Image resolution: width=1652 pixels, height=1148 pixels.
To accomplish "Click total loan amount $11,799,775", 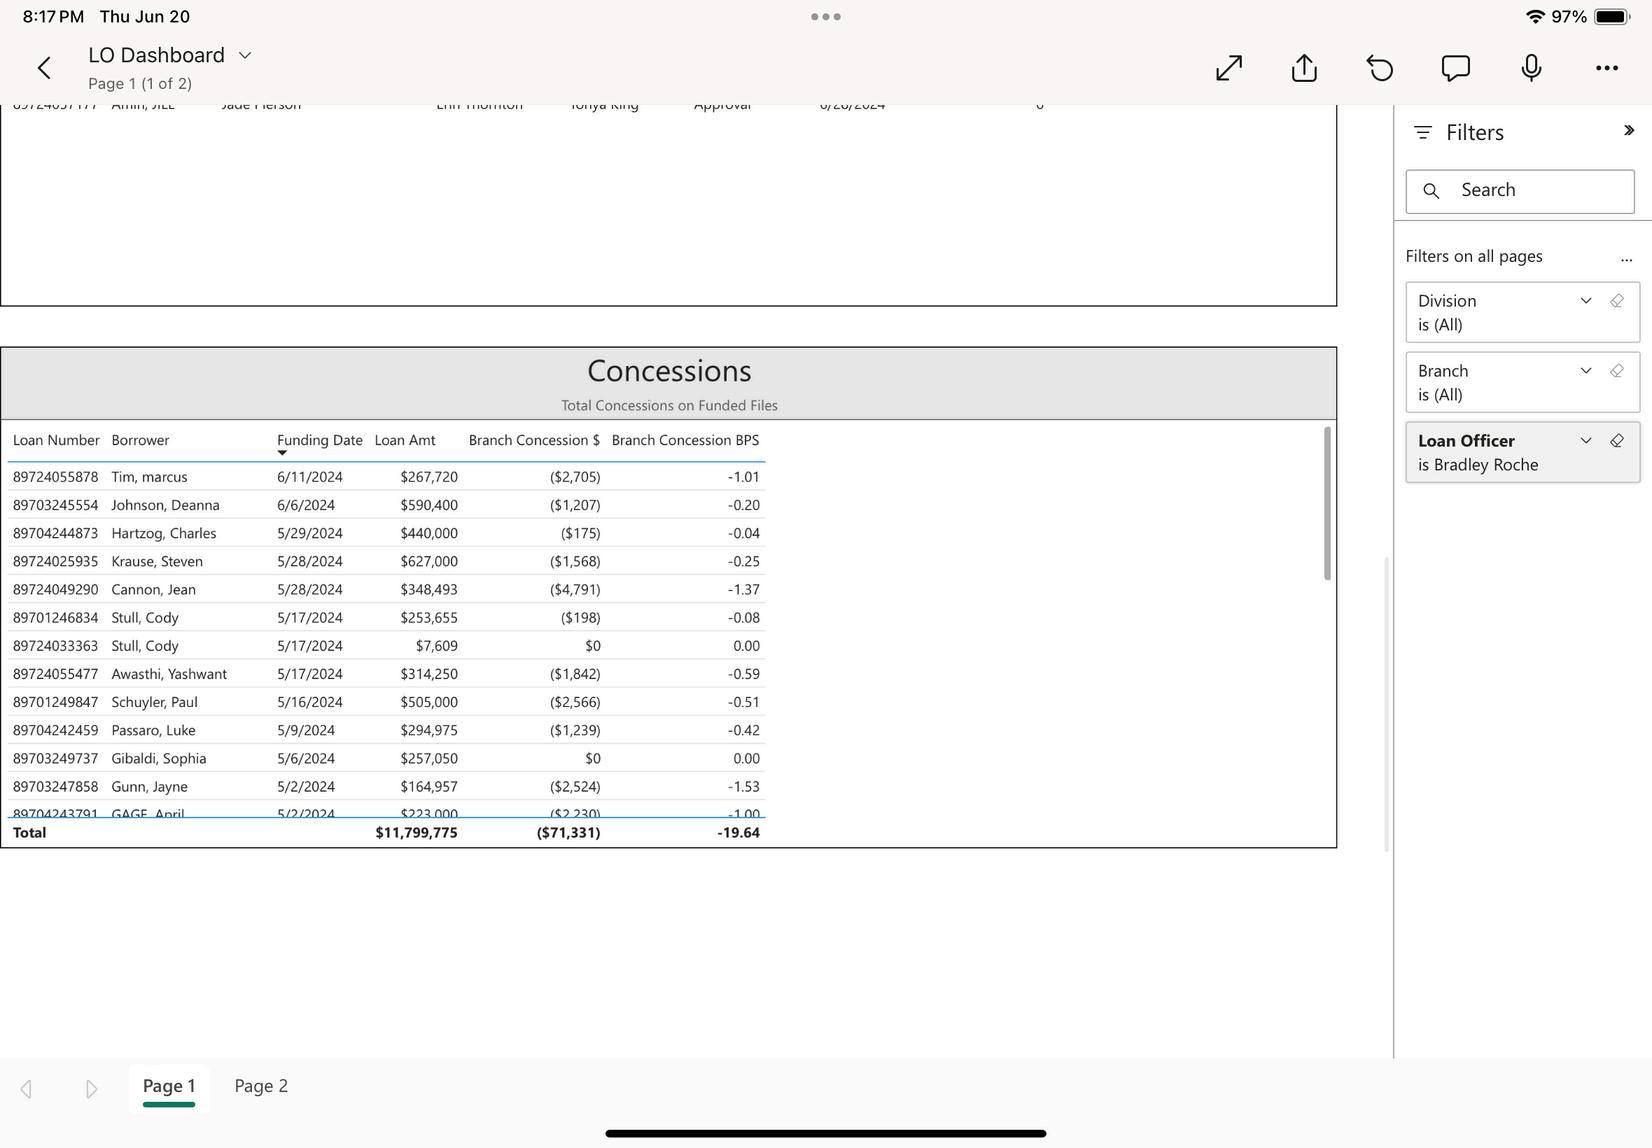I will (x=416, y=832).
